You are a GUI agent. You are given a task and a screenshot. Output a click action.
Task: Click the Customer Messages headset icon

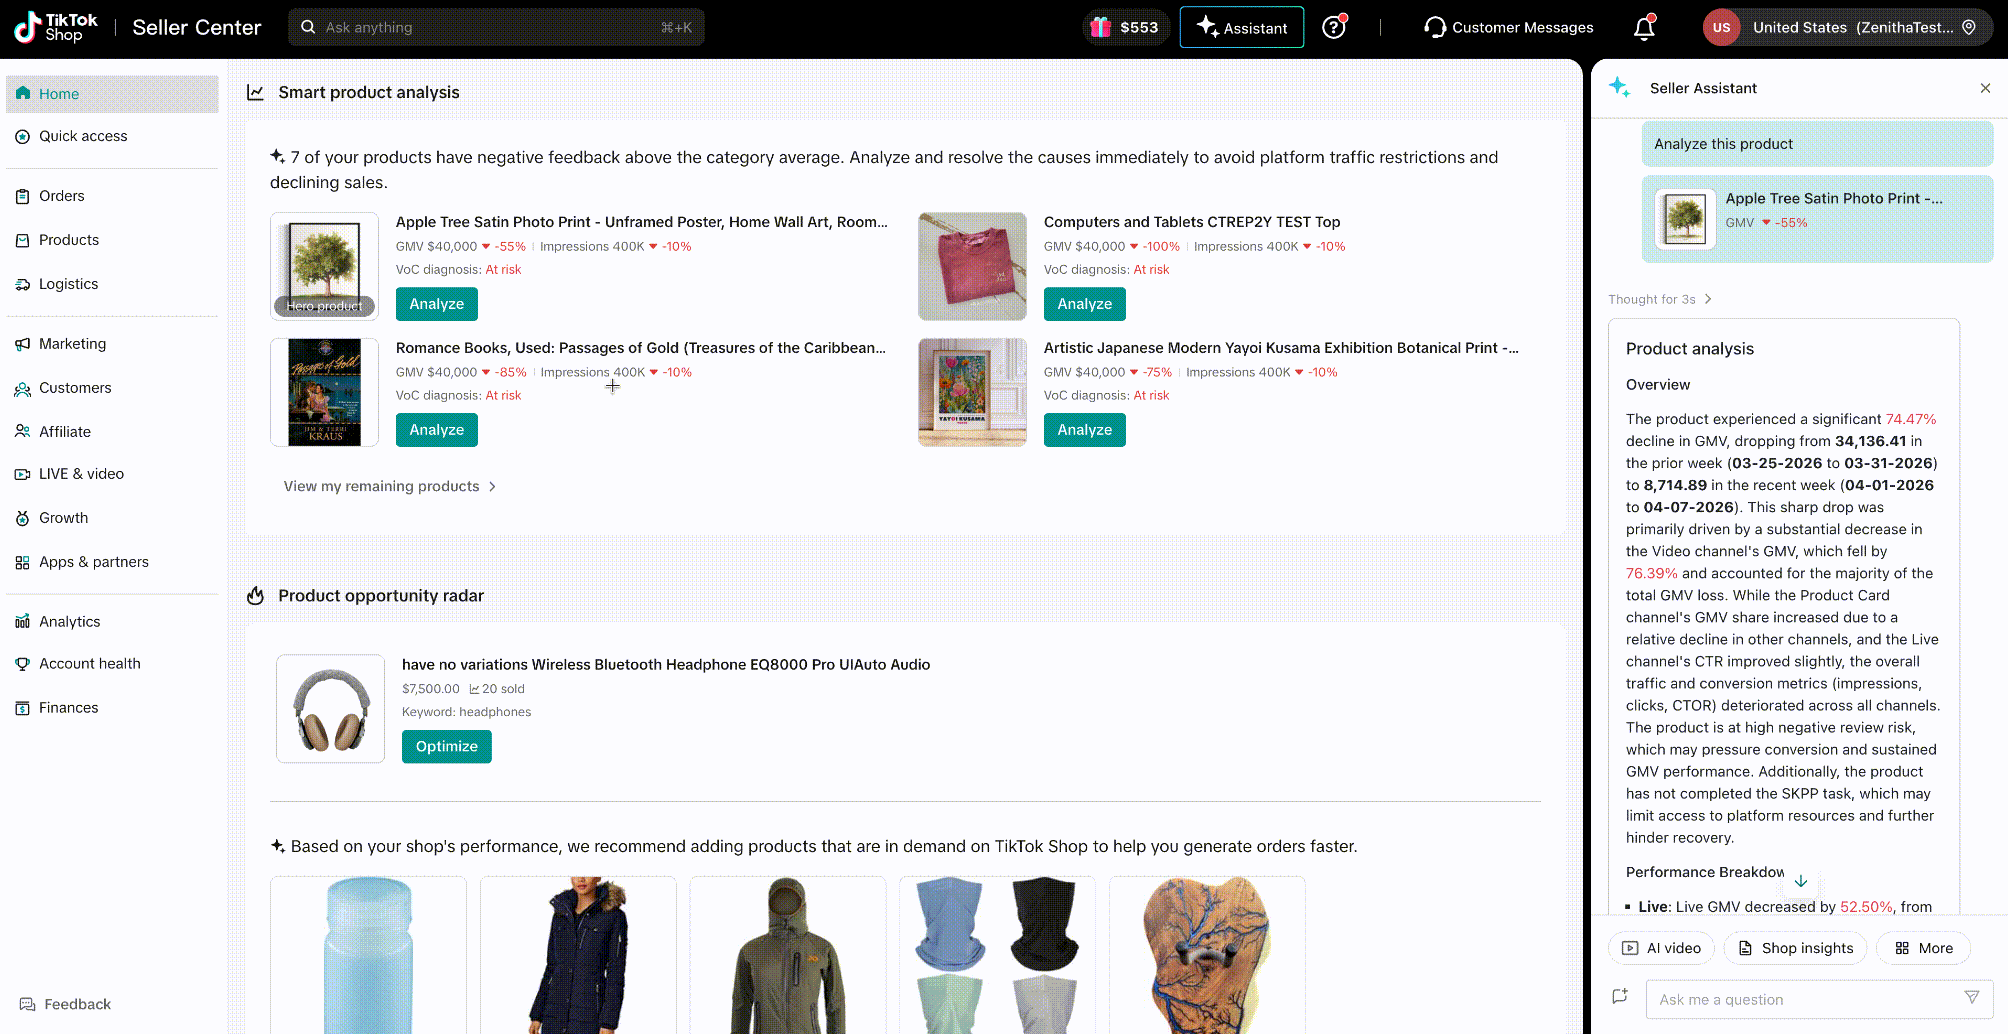[x=1435, y=27]
